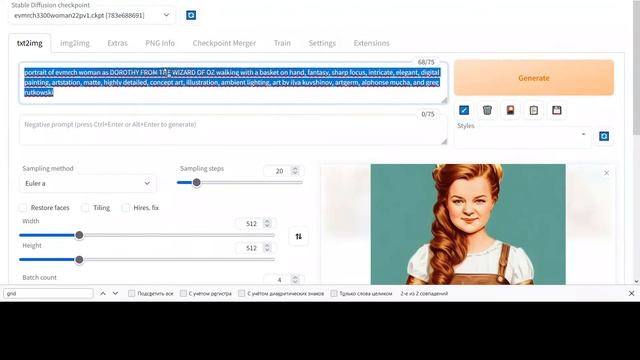Click the trash icon to clear prompt
This screenshot has height=360, width=640.
(x=487, y=110)
